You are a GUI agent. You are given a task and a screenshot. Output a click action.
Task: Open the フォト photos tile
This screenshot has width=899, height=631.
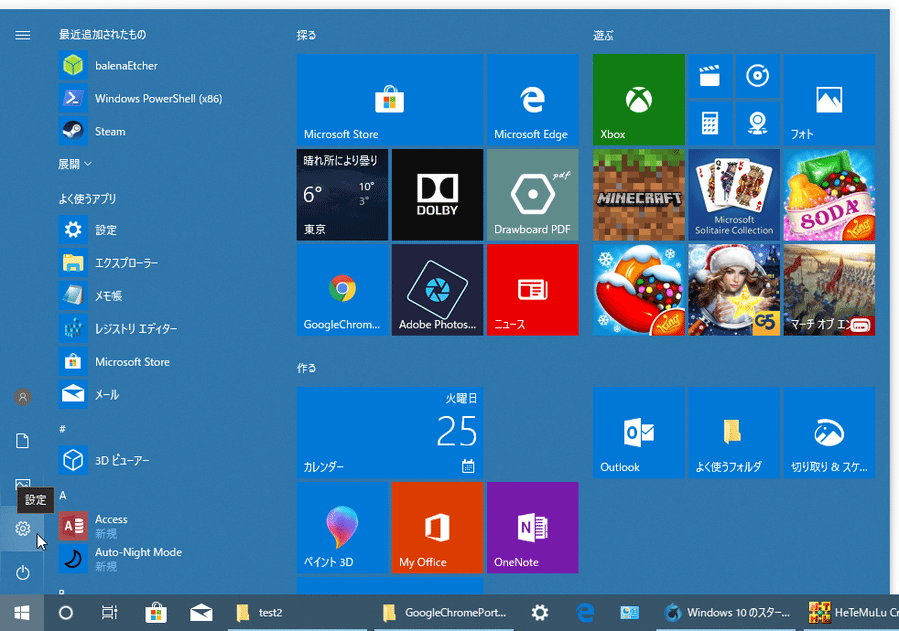829,100
